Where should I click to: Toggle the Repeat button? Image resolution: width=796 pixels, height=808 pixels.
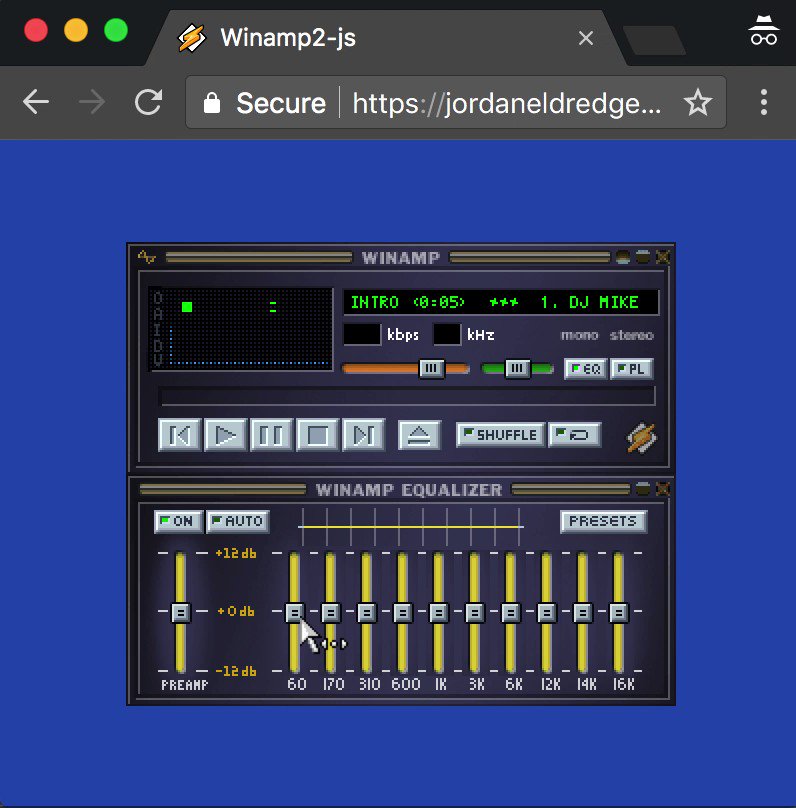(x=574, y=434)
